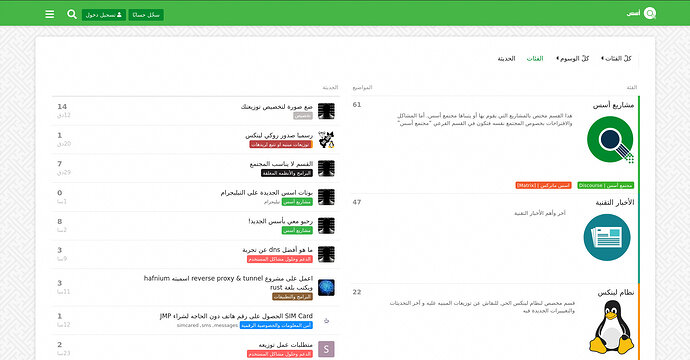Click avatar beside ضع صورة لتخصيص توزيعتك topic
690x360 pixels.
326,111
